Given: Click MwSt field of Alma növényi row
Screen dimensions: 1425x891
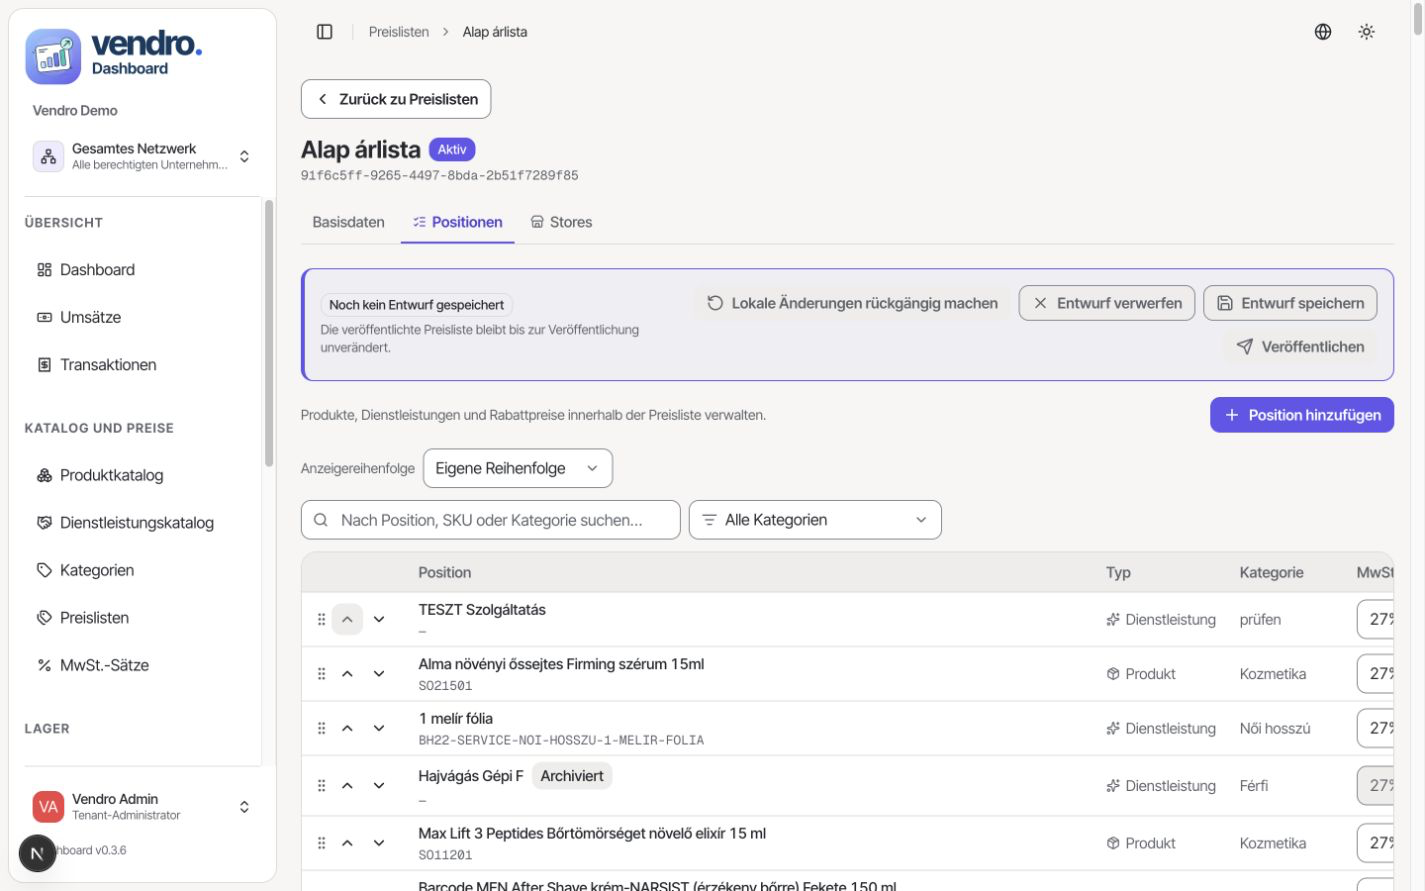Looking at the screenshot, I should [x=1375, y=674].
